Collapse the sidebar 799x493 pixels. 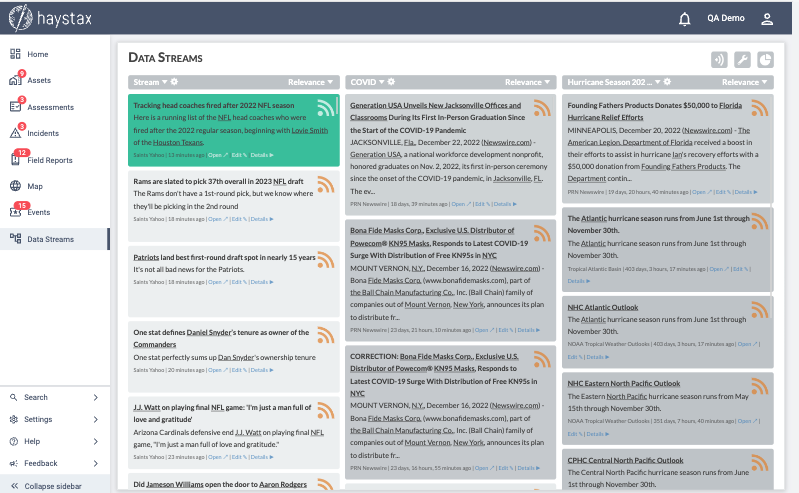(x=54, y=485)
